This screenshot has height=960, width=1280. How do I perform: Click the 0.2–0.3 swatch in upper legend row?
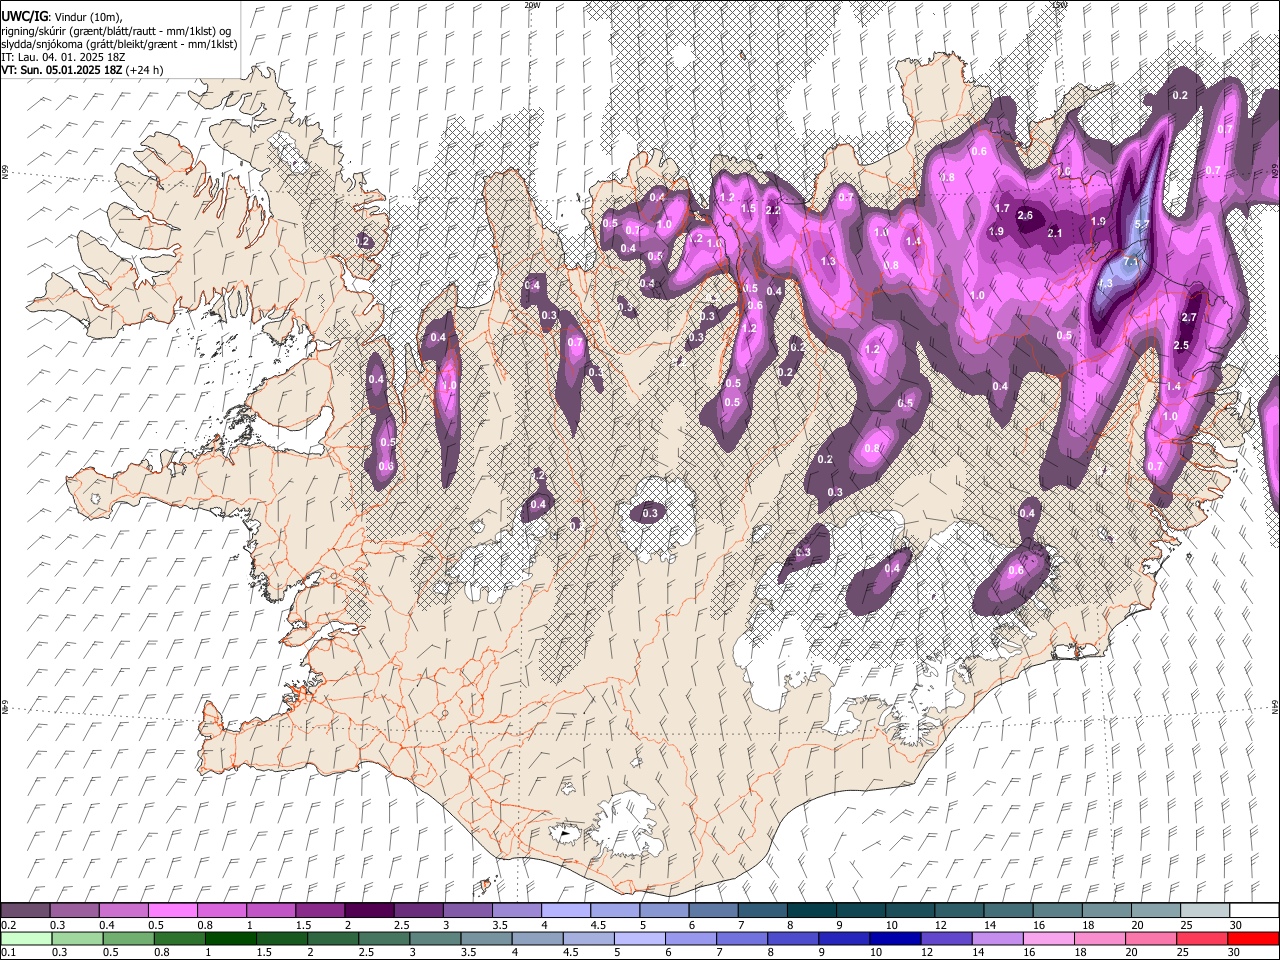coord(26,911)
